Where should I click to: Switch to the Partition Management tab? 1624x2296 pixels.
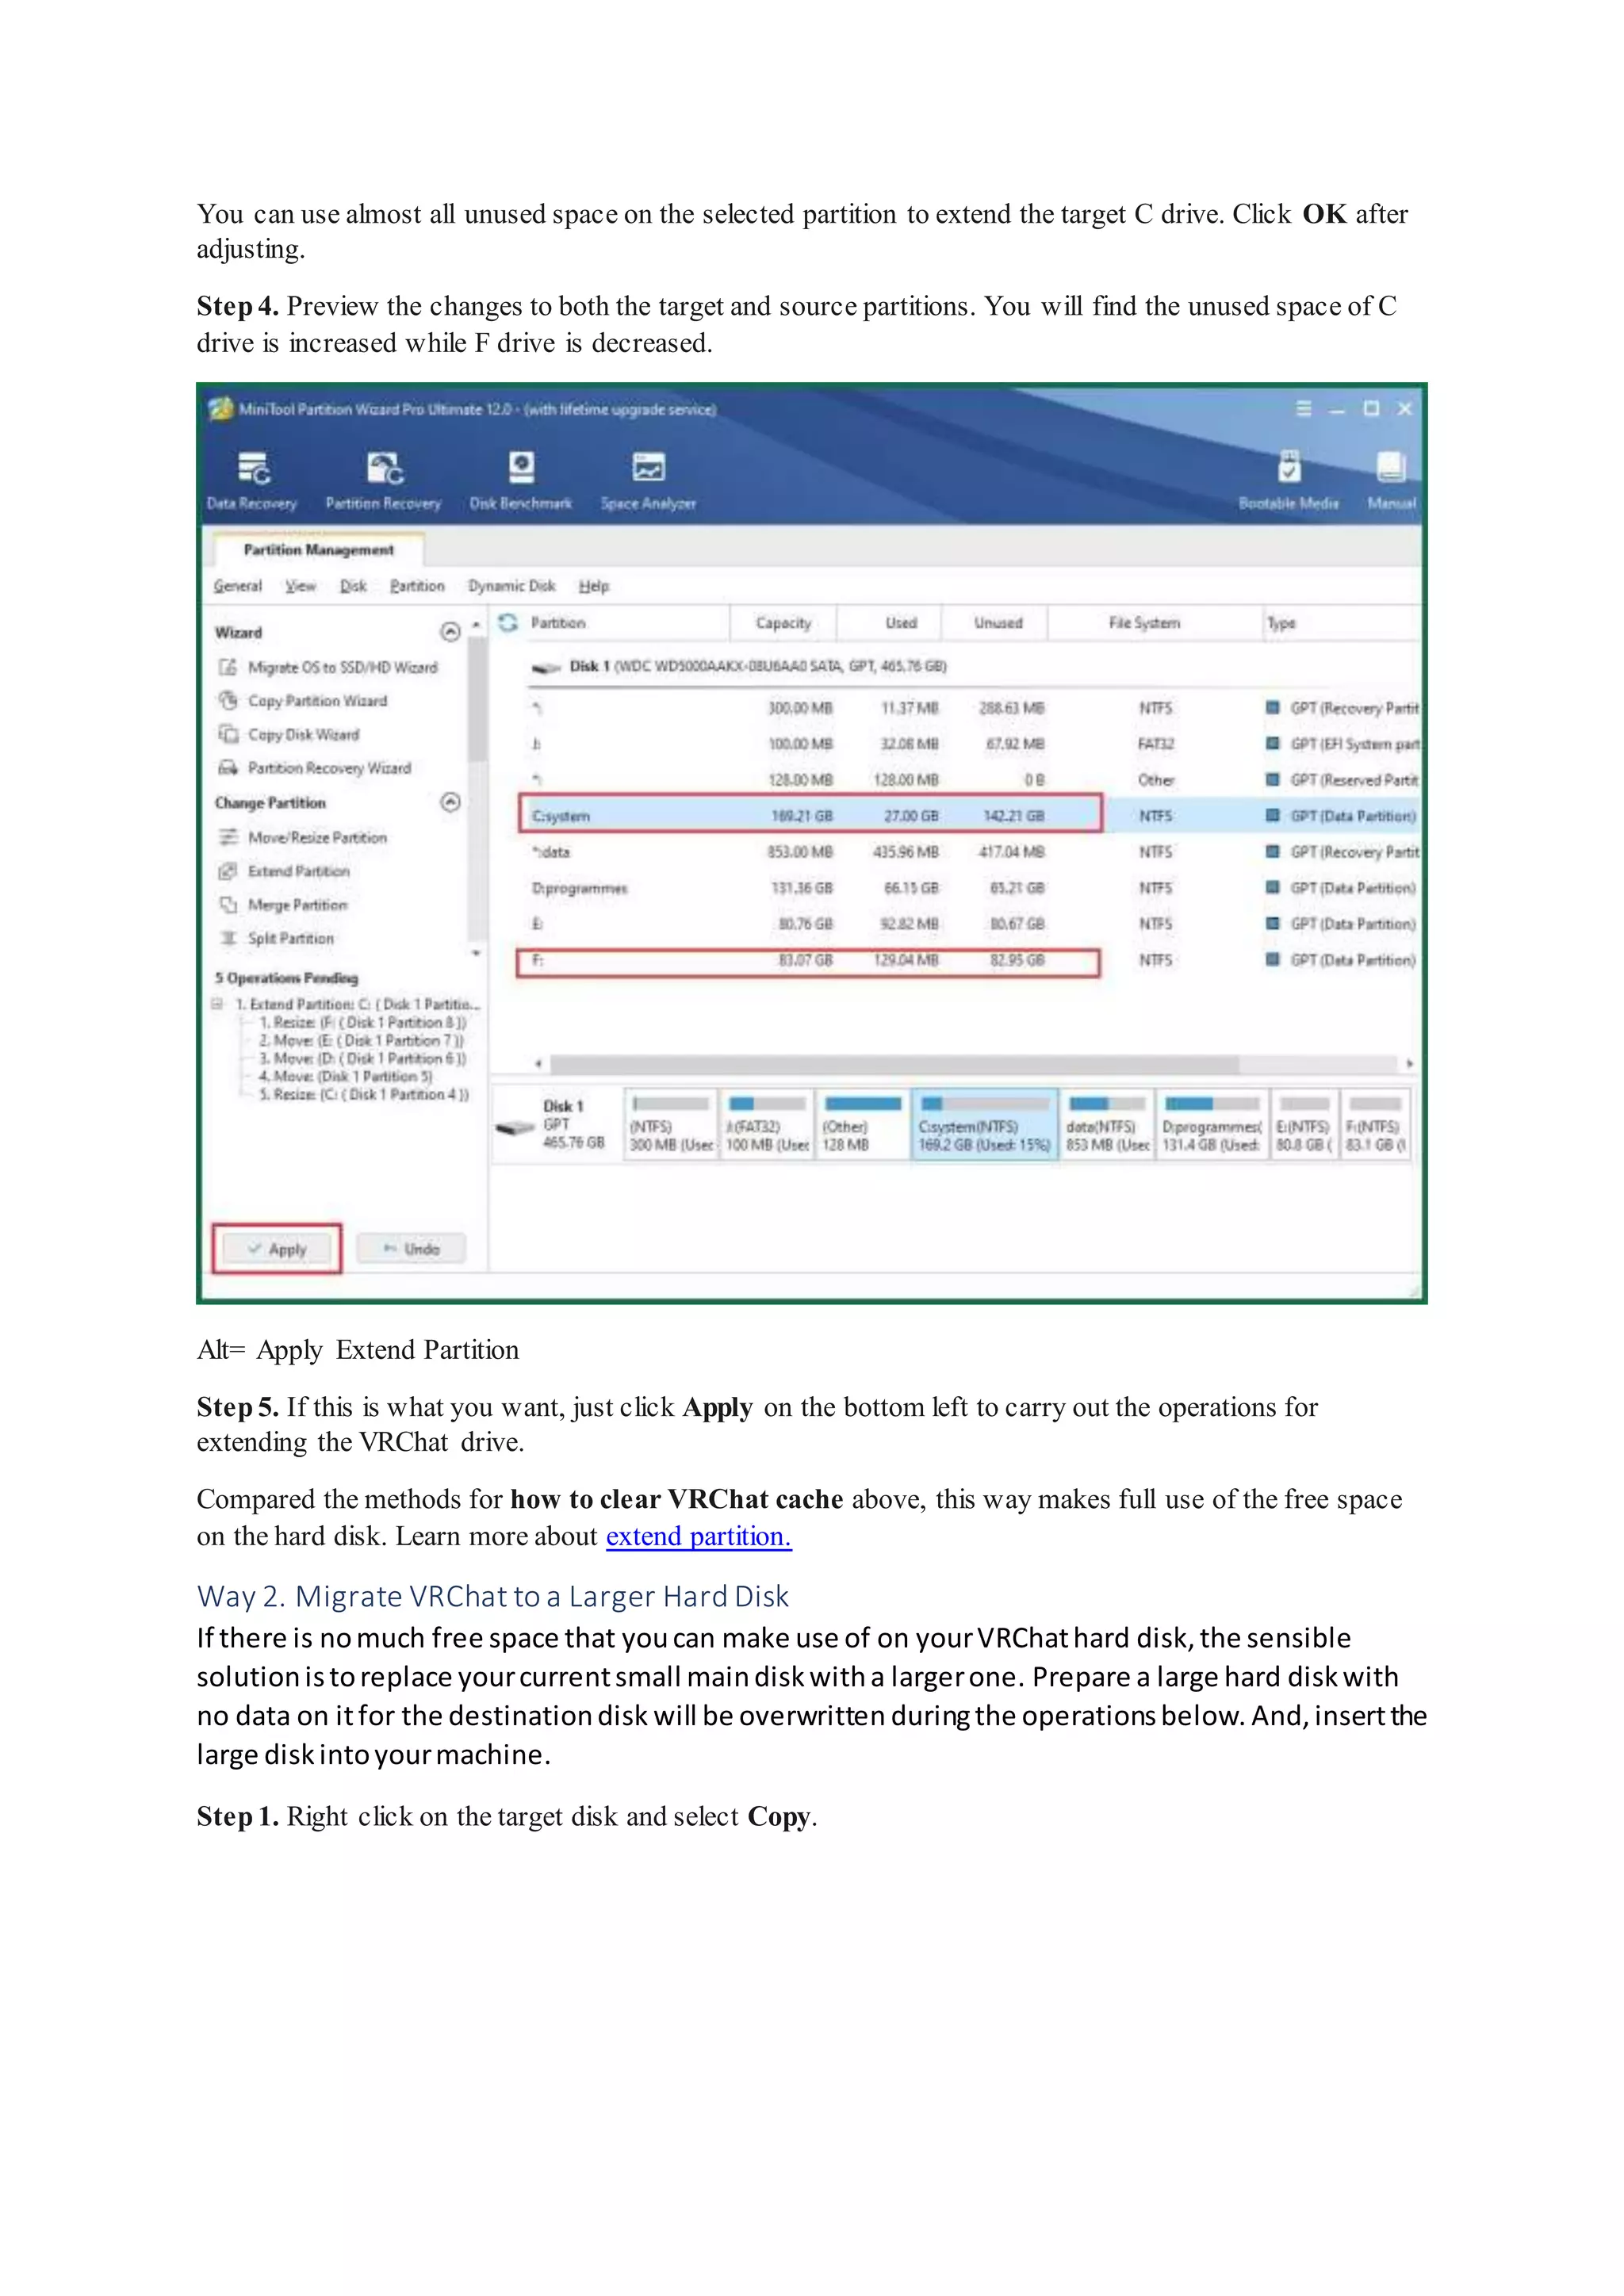[318, 550]
